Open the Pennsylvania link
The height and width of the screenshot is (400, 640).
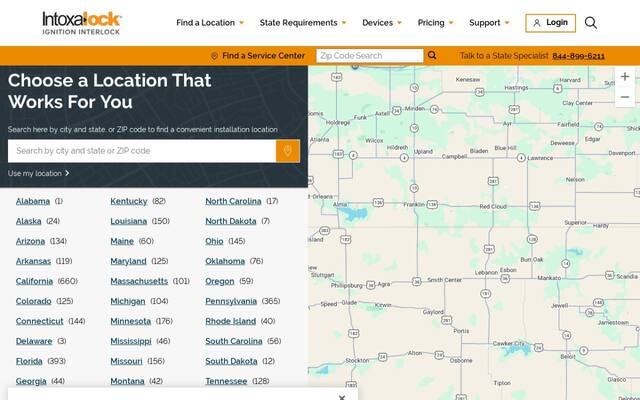point(231,301)
